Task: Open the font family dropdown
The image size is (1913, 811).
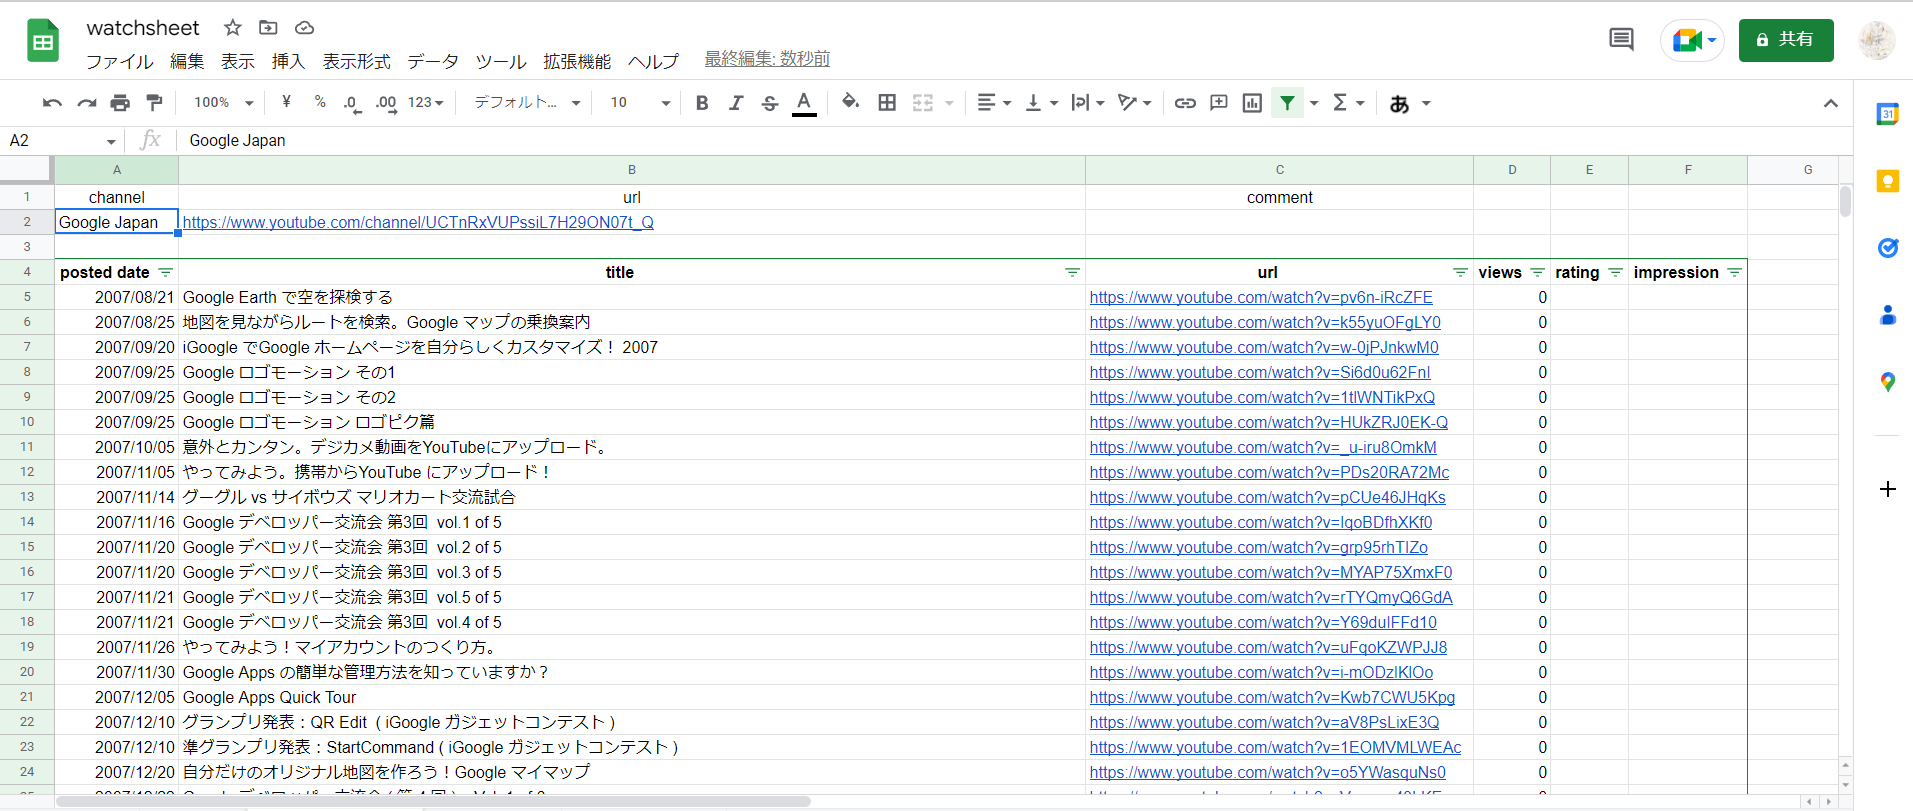Action: click(x=527, y=103)
